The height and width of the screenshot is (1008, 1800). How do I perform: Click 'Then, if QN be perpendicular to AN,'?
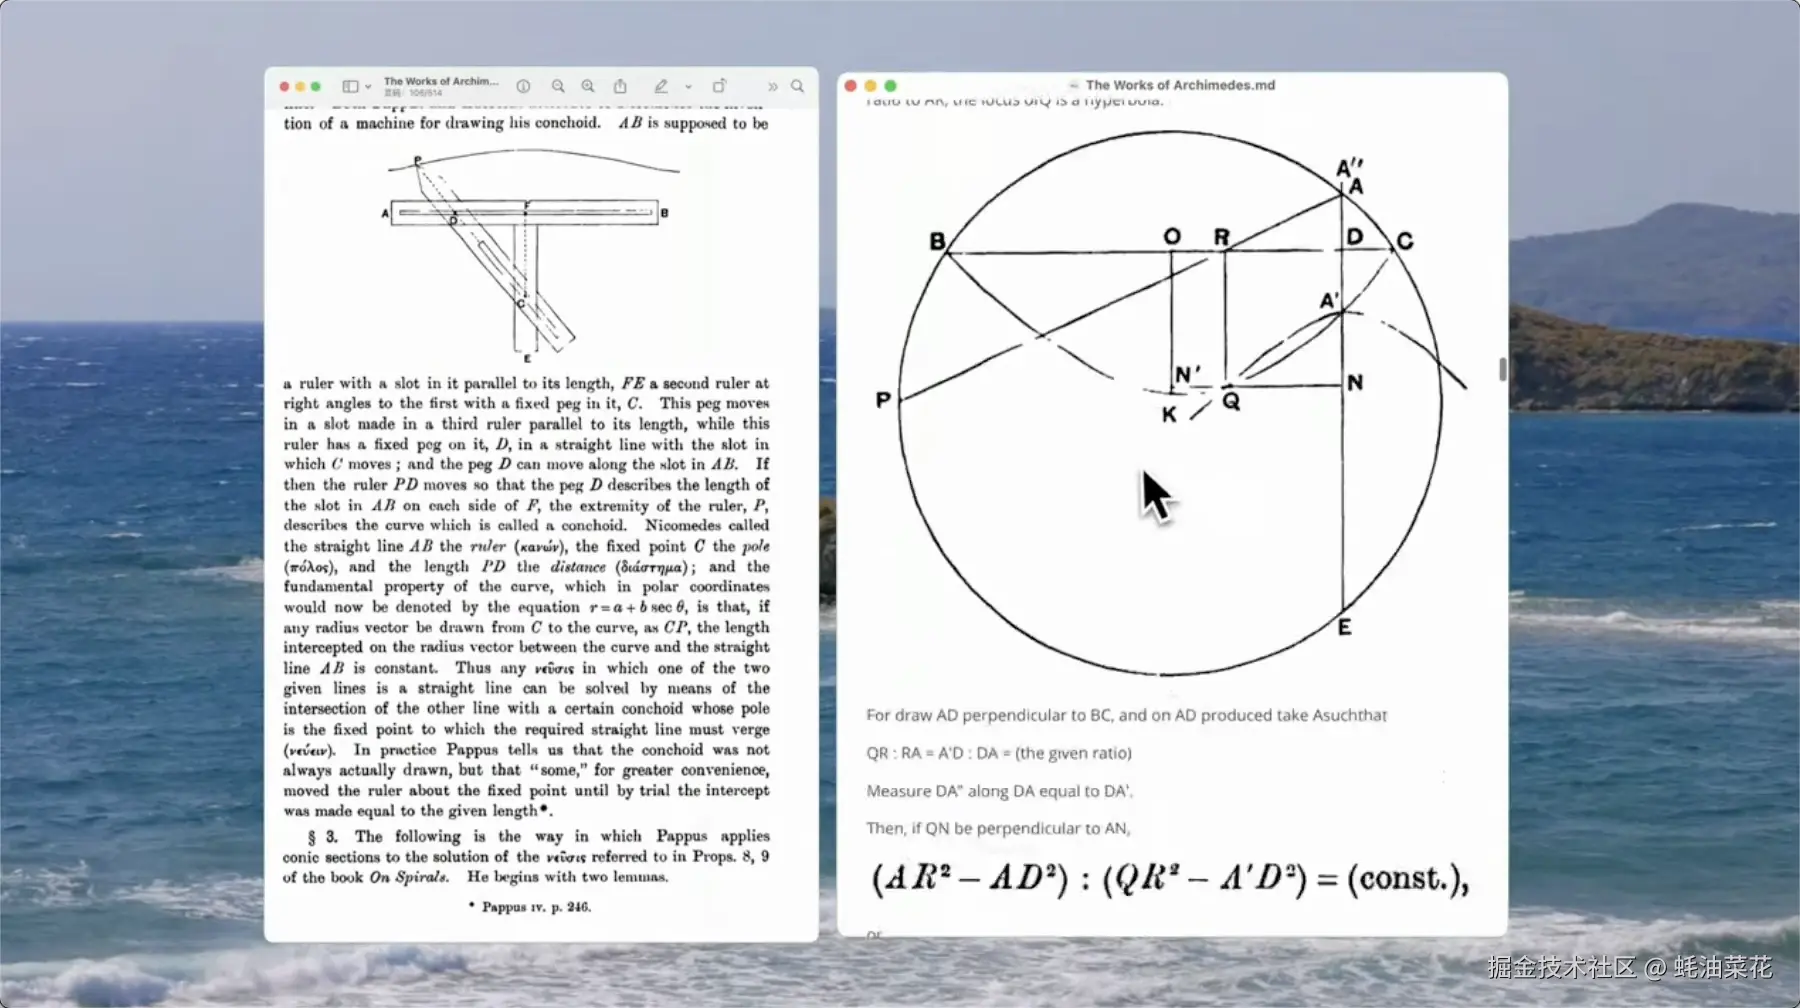click(998, 828)
